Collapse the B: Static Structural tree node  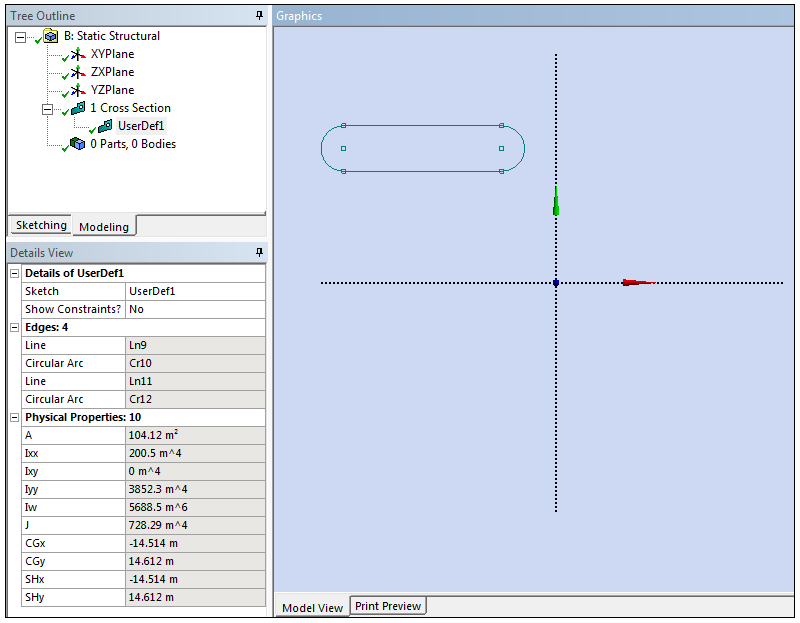[x=20, y=36]
